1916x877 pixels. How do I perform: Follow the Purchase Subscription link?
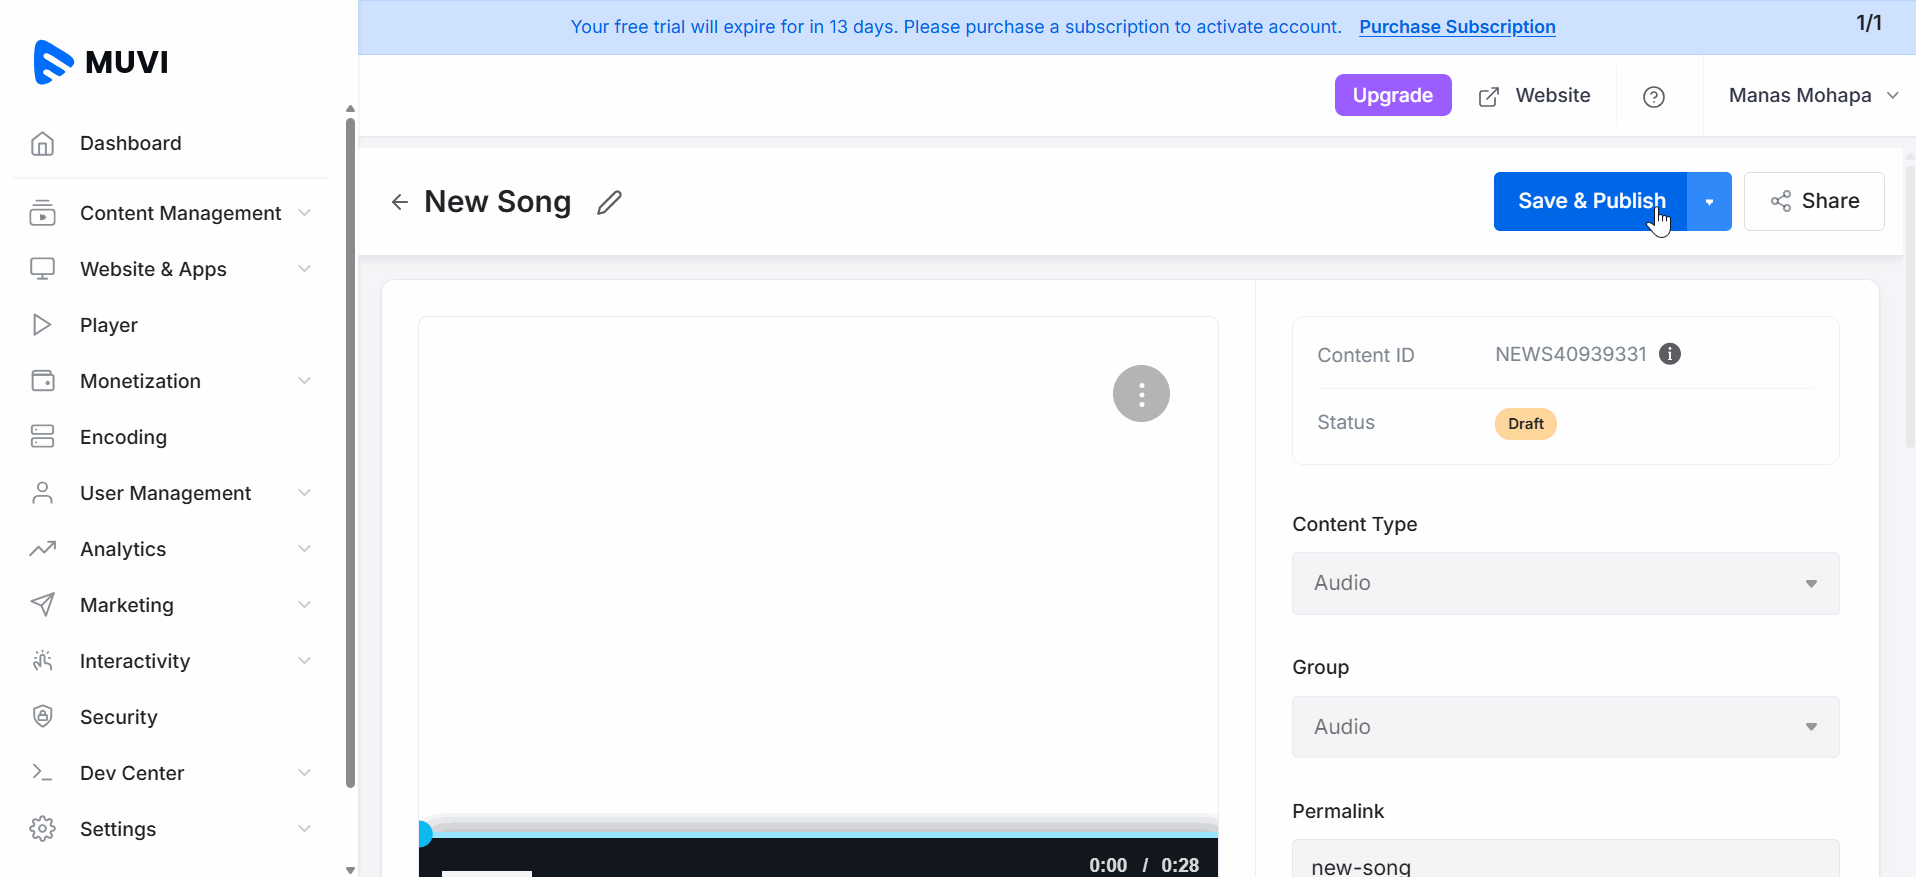click(1457, 27)
